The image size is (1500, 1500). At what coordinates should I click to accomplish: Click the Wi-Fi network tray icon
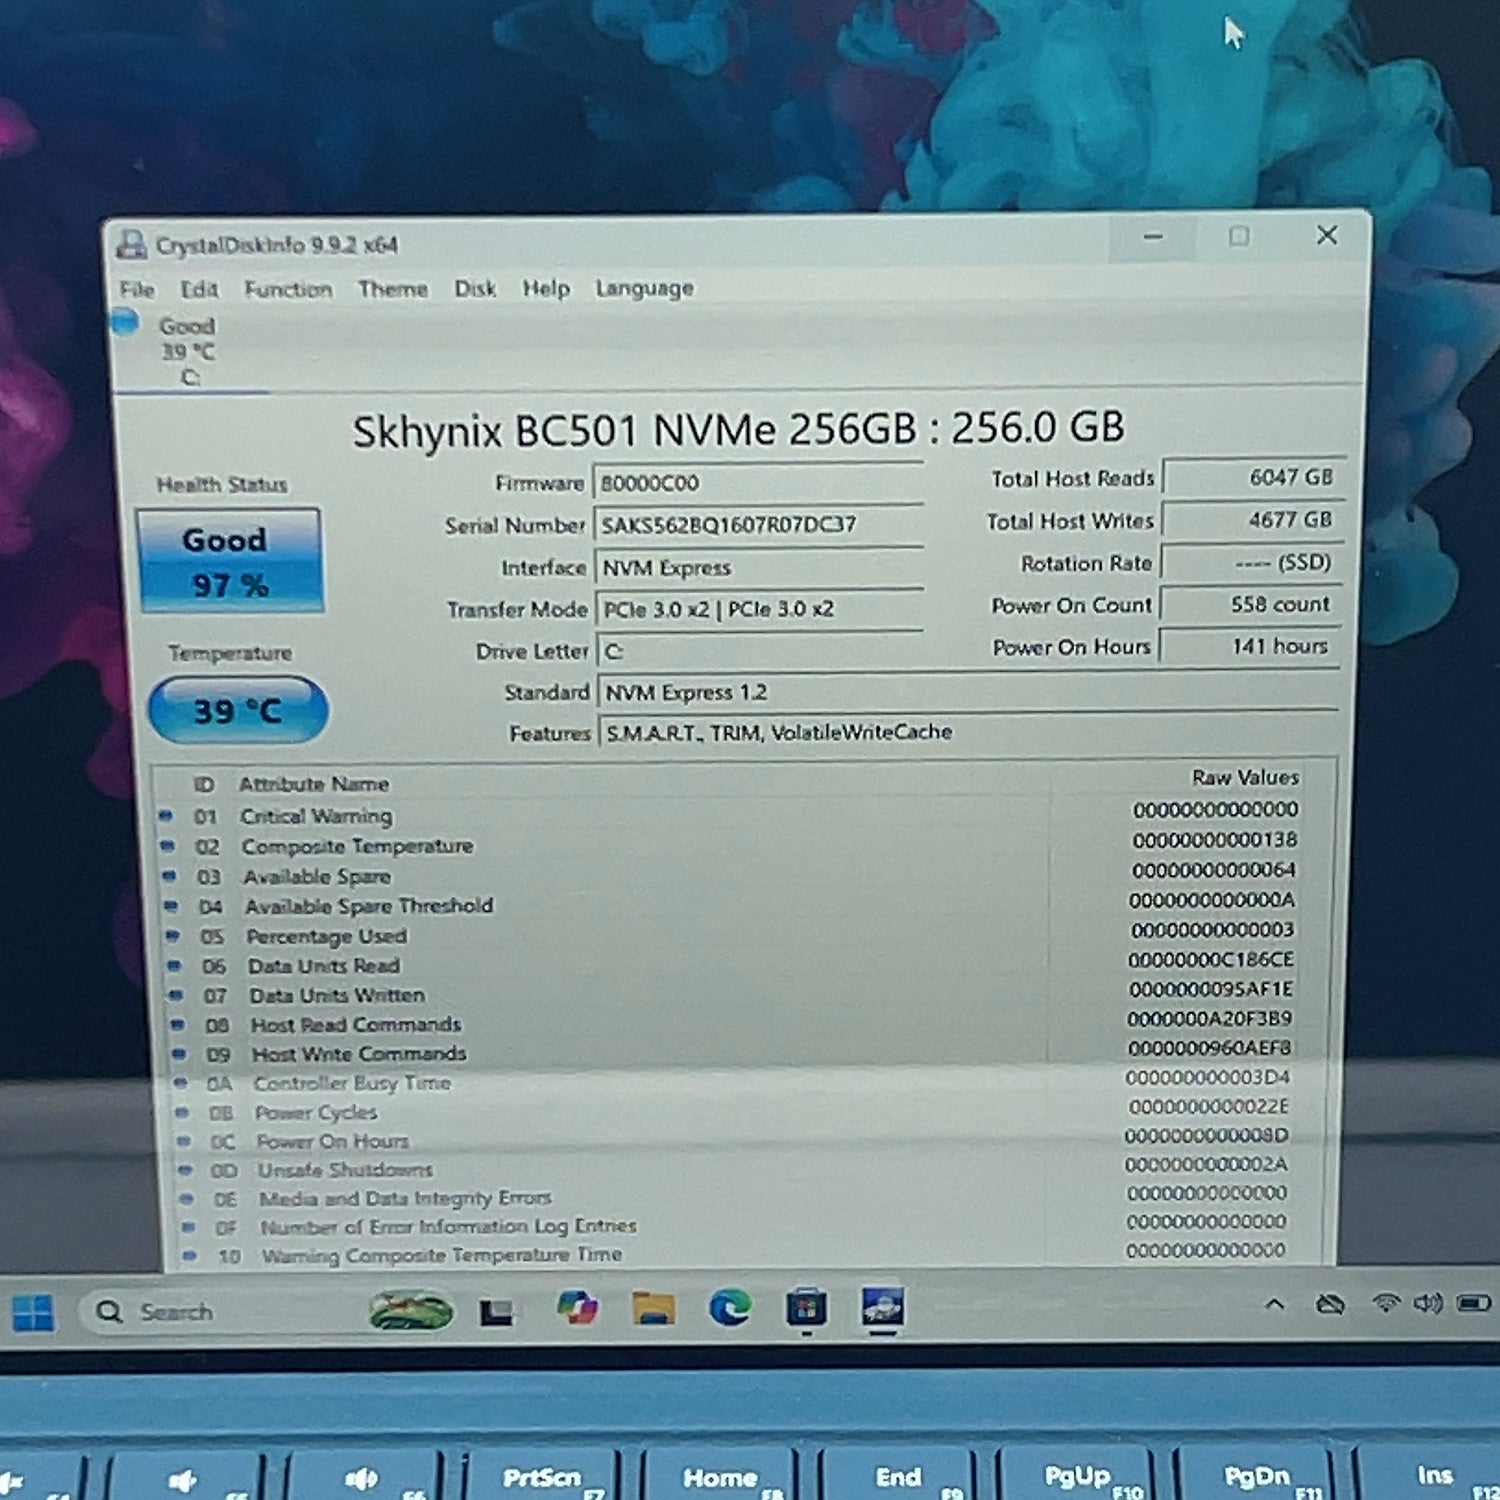[x=1386, y=1302]
